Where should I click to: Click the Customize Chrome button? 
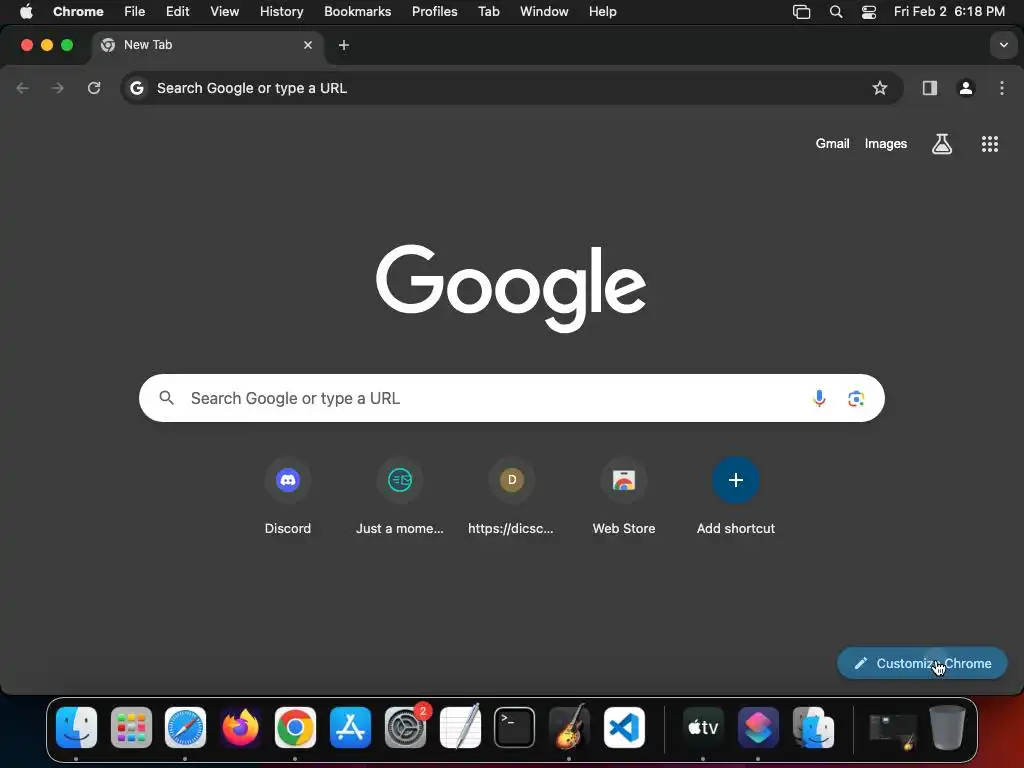pyautogui.click(x=922, y=664)
